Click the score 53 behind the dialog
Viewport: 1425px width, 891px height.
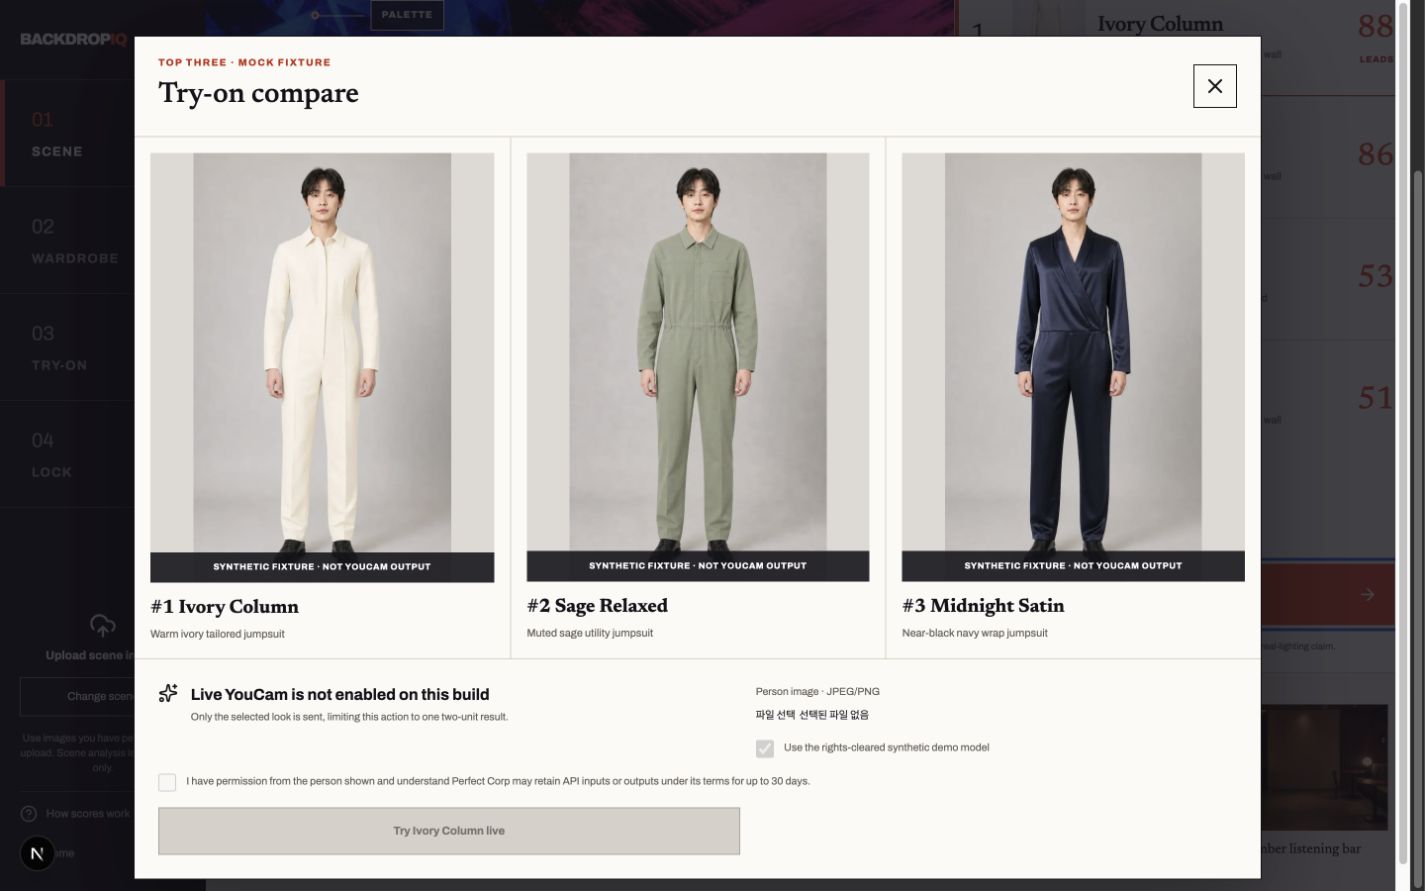(x=1375, y=276)
